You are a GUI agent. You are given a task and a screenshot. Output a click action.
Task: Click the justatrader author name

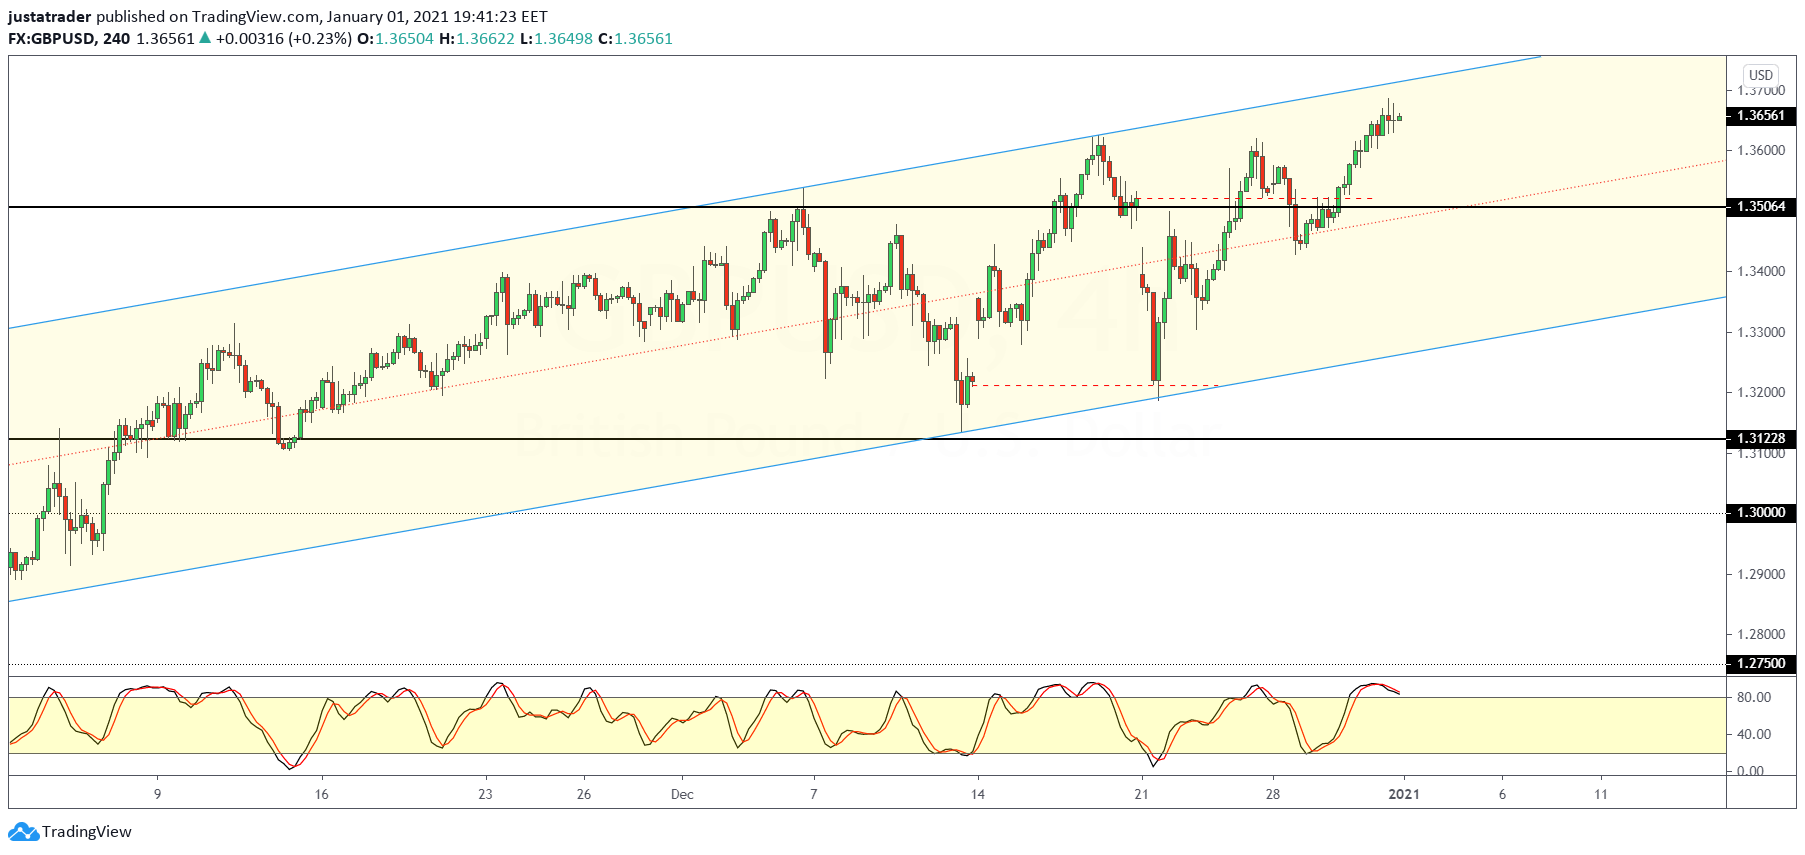50,16
